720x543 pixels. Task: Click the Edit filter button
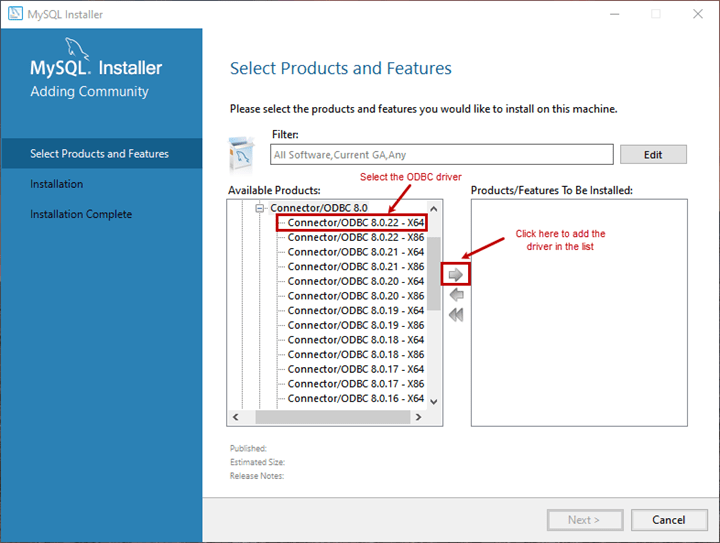(653, 155)
